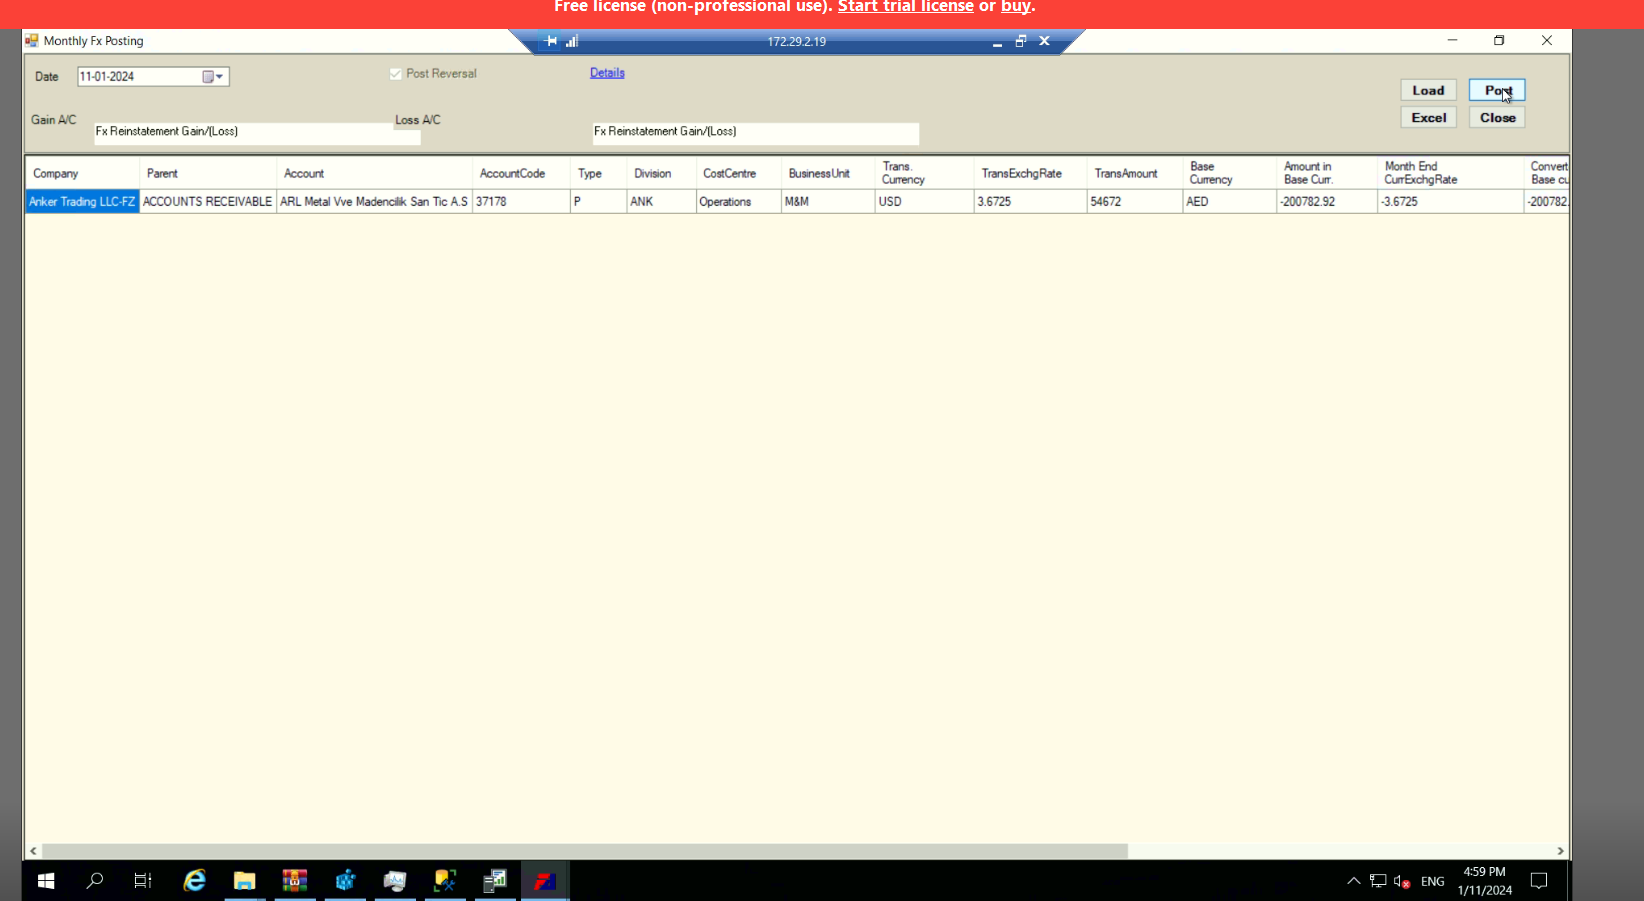Open the Details link
Screen dimensions: 1644x901
(607, 73)
